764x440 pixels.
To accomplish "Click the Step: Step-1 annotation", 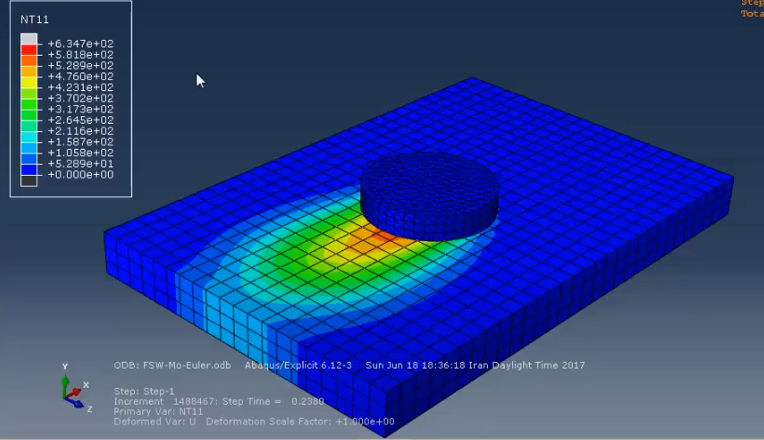I will point(144,391).
